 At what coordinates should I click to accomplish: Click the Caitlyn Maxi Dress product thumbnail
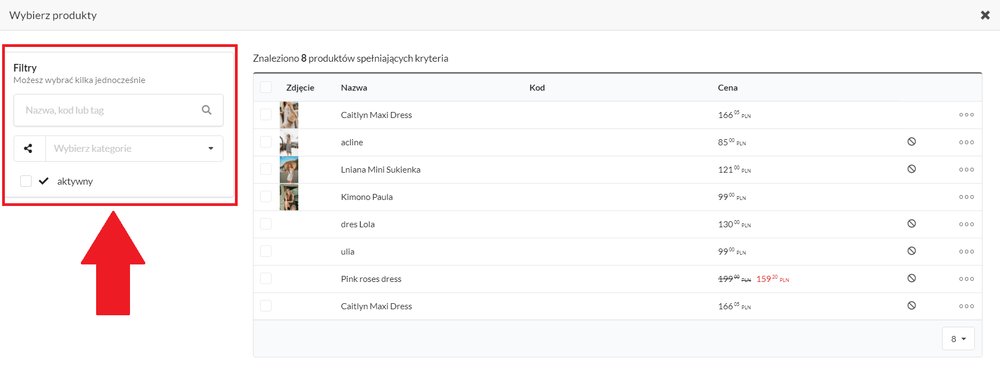point(289,115)
